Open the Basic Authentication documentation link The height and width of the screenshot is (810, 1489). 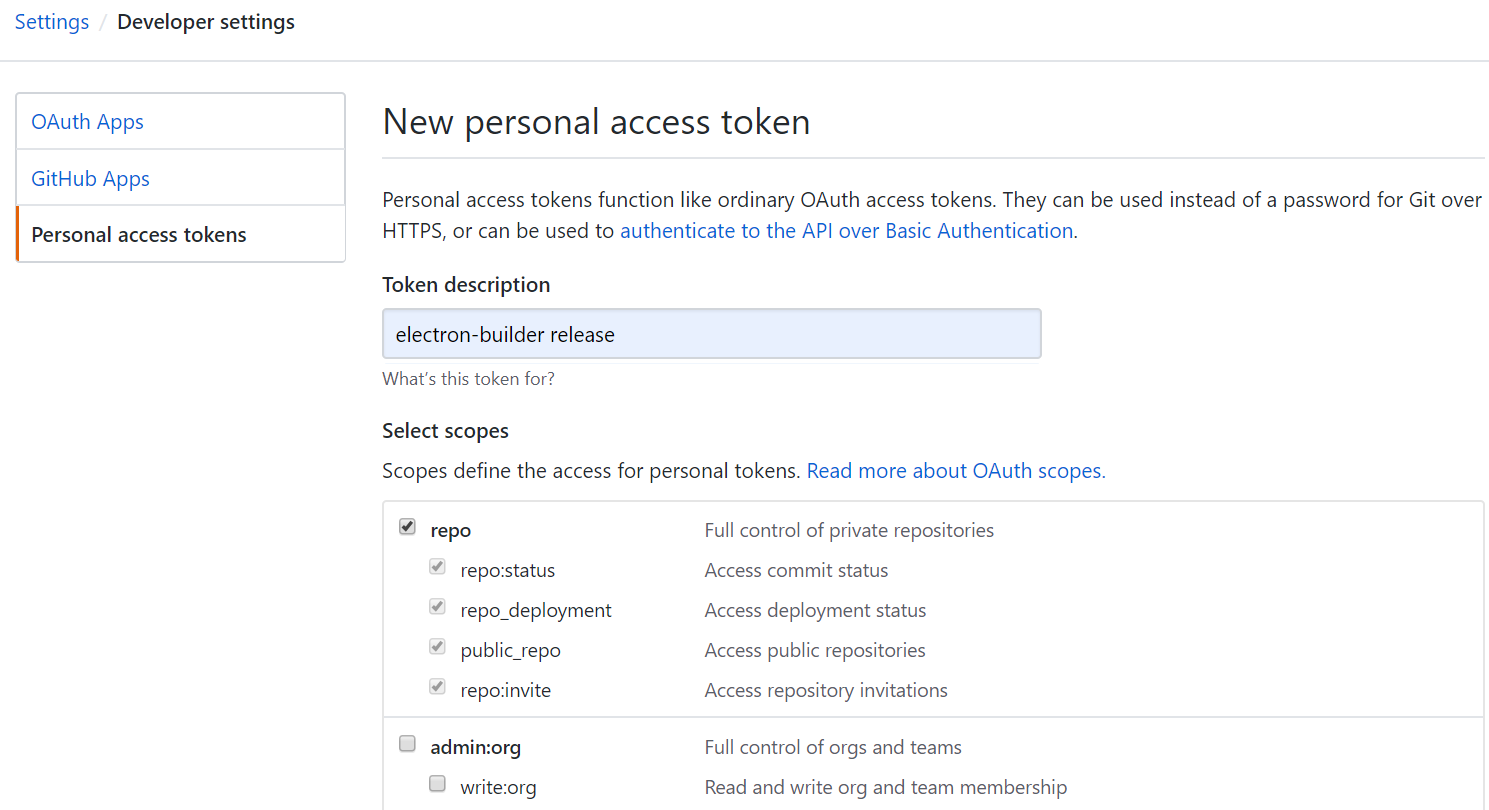846,230
